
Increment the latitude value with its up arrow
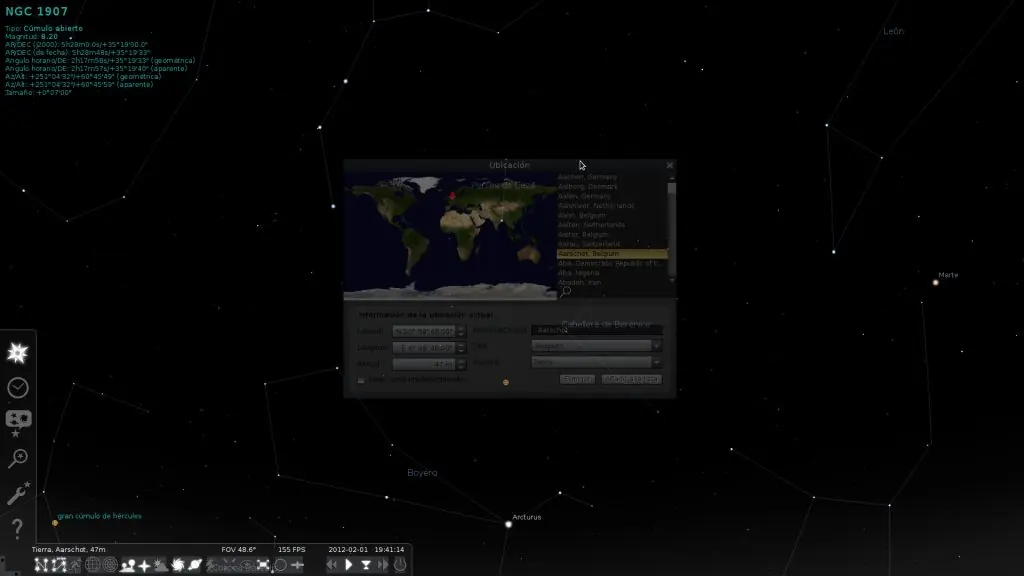pos(462,327)
